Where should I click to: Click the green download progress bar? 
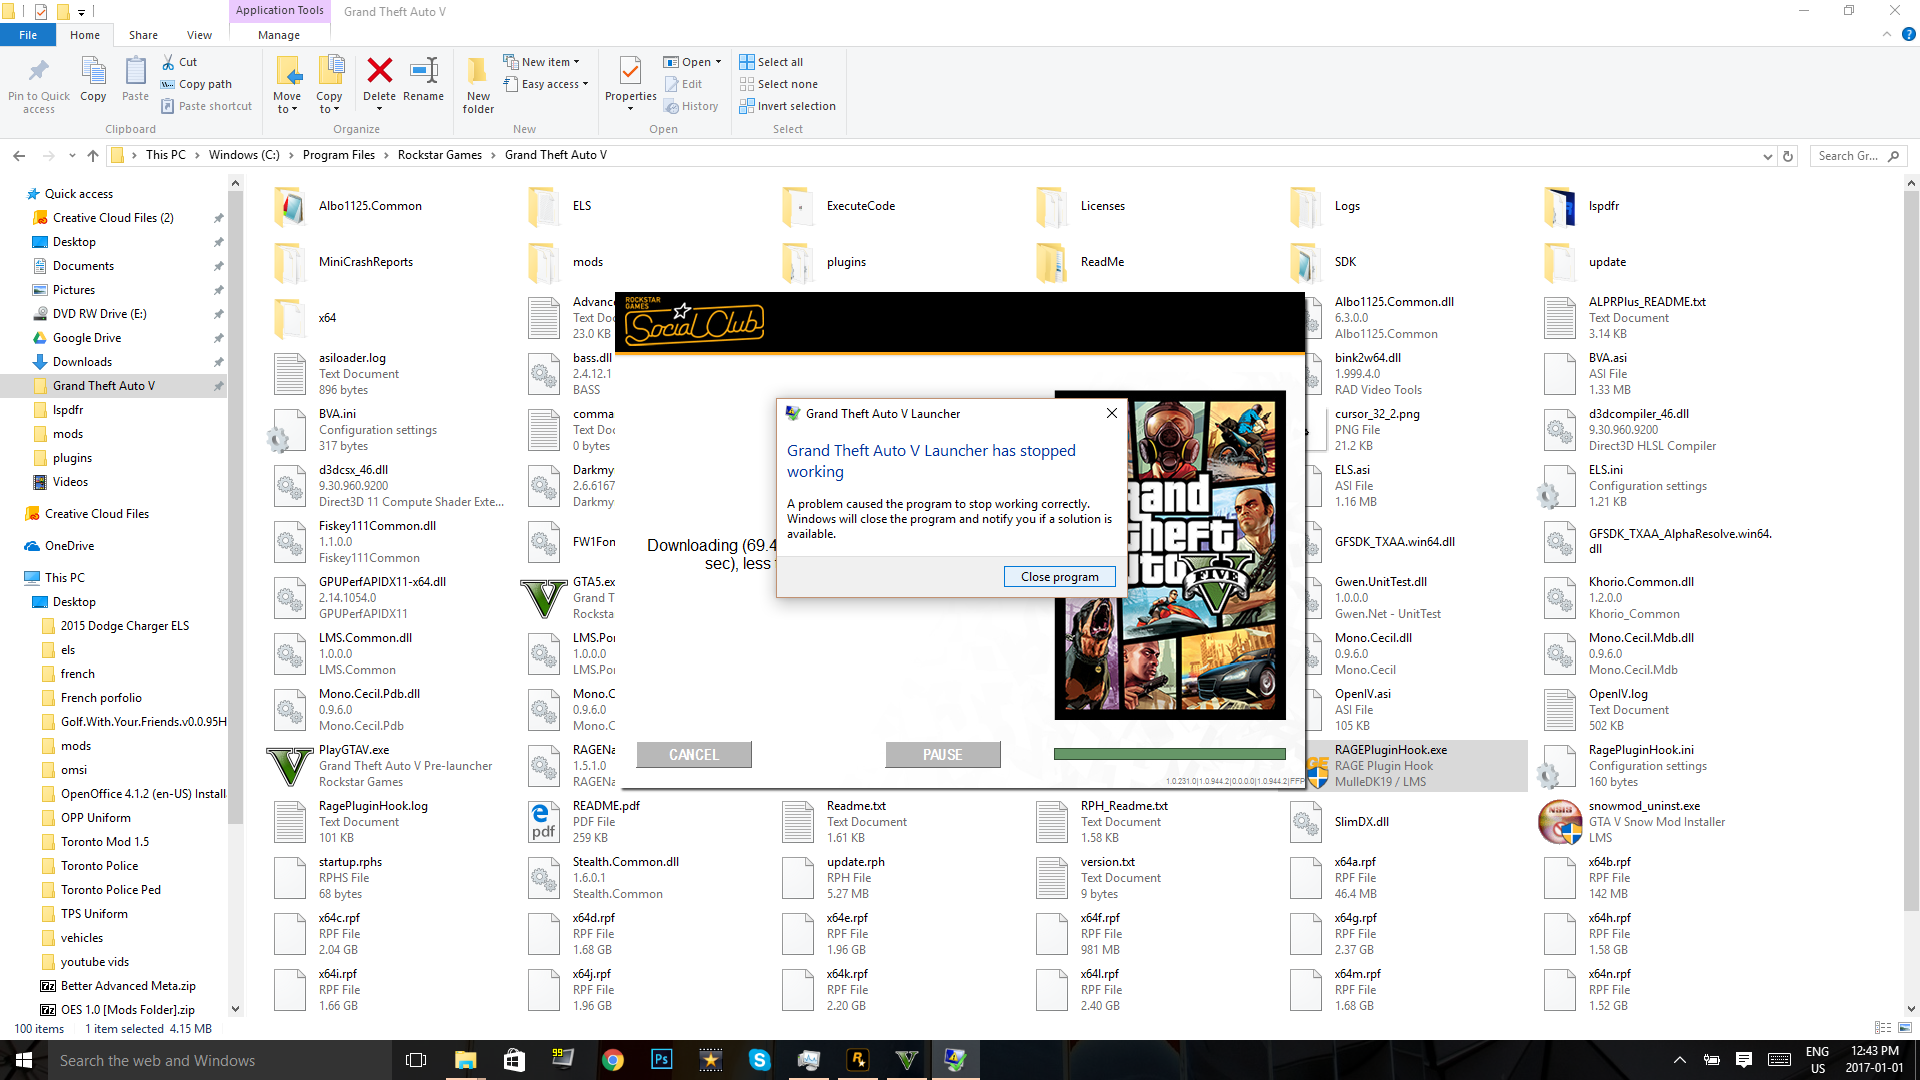[x=1169, y=754]
